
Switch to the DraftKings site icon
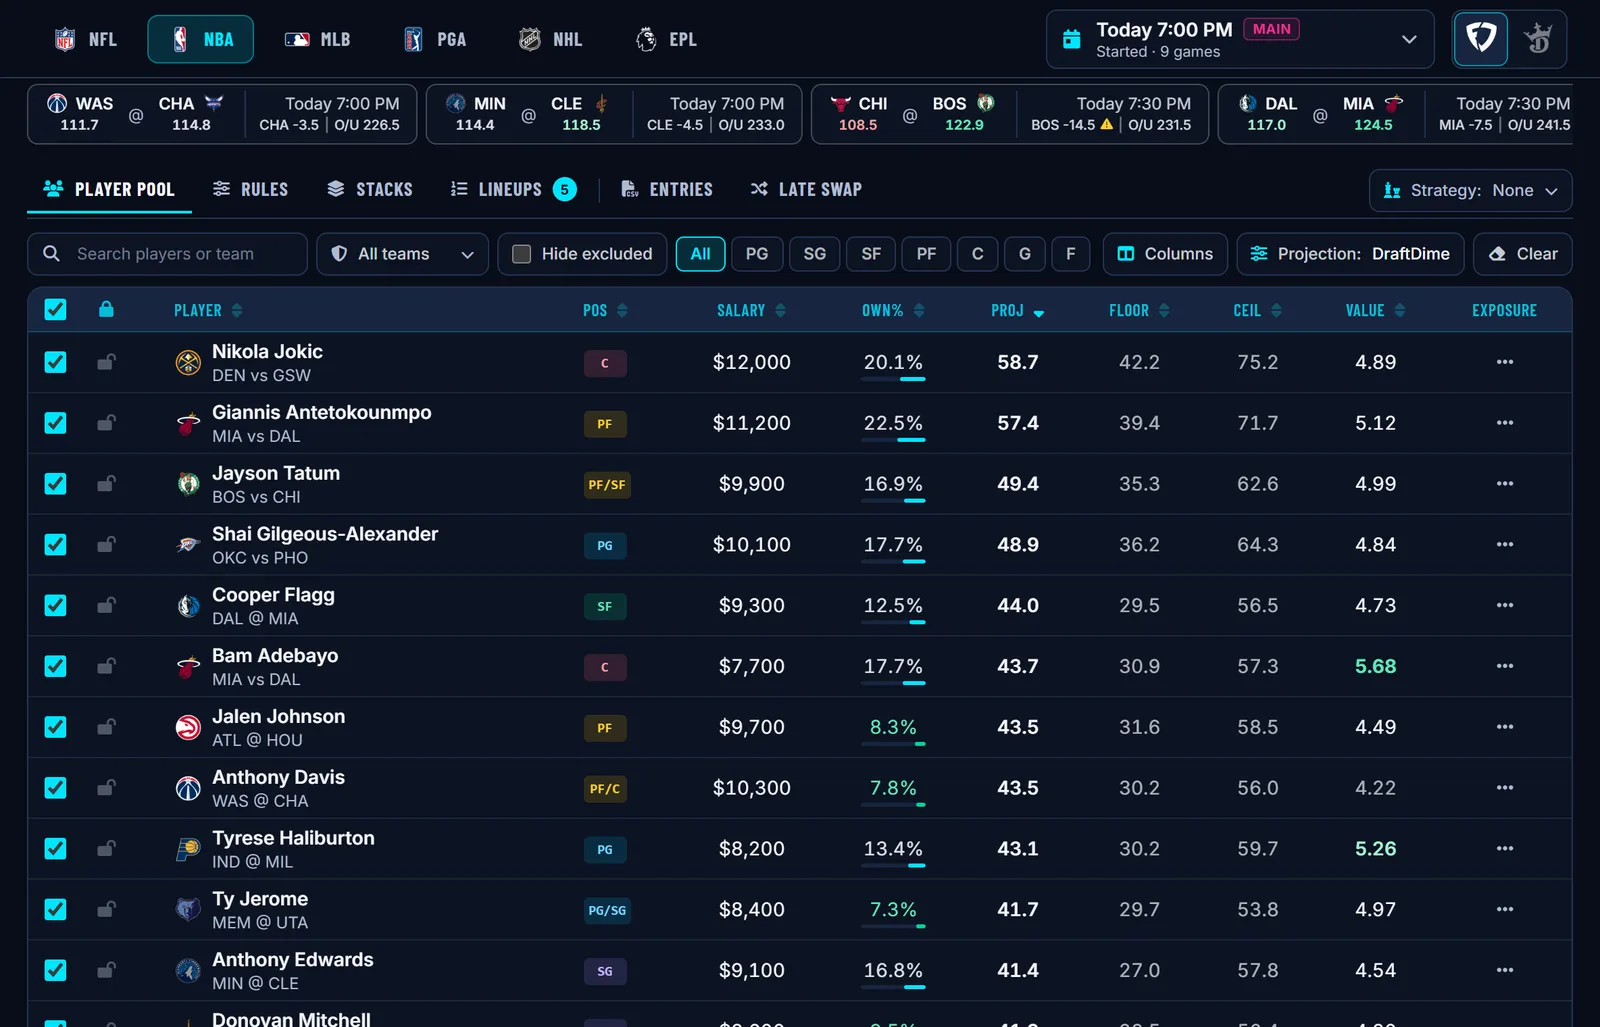(1538, 39)
